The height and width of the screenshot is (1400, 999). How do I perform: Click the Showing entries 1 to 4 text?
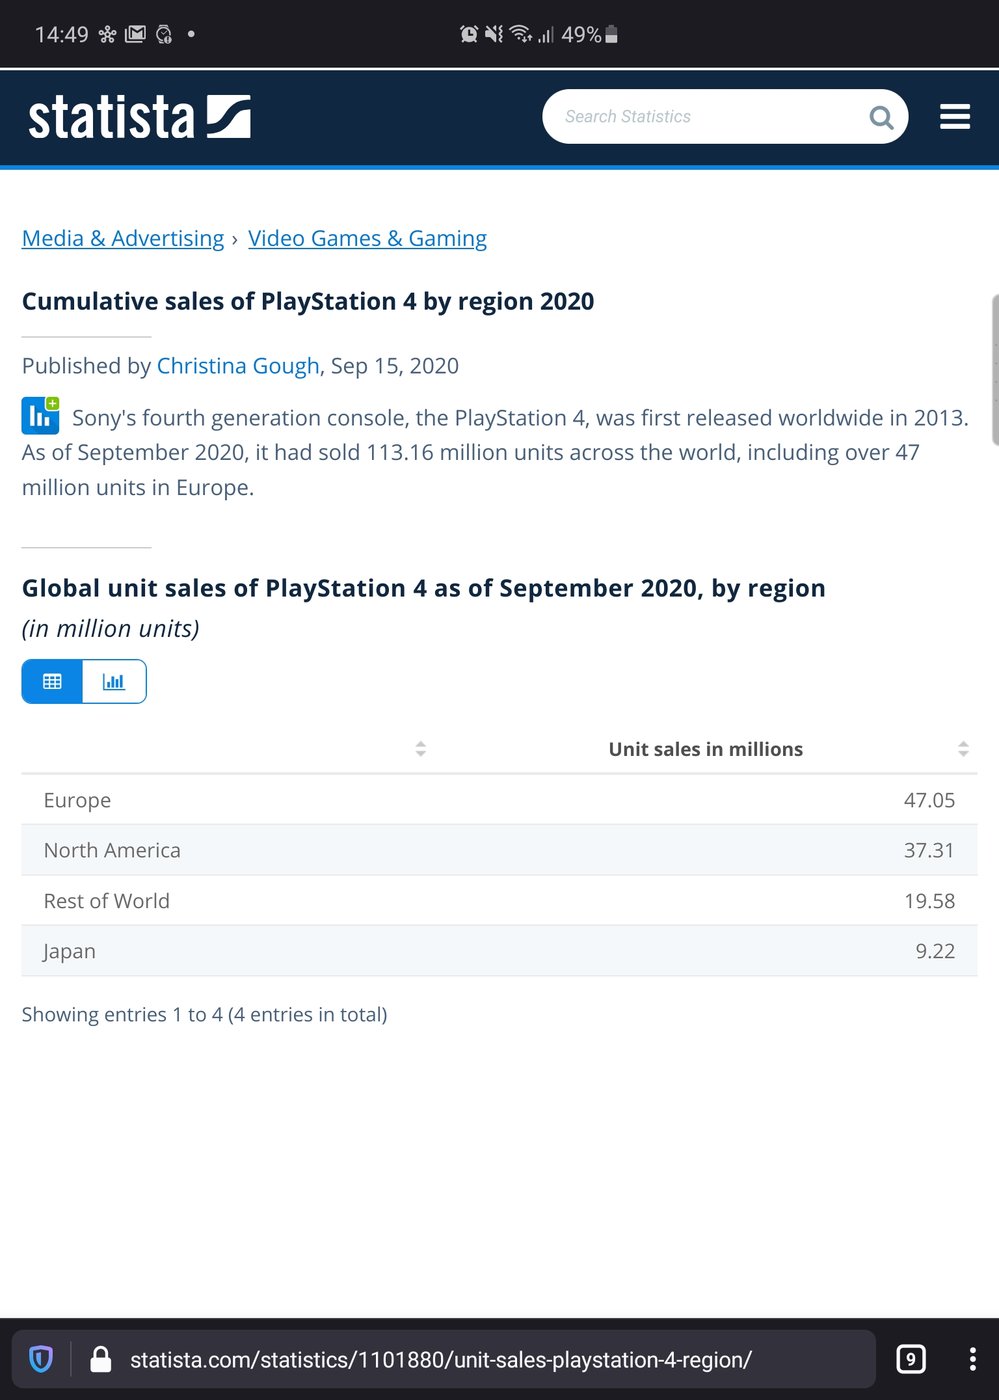tap(204, 1014)
